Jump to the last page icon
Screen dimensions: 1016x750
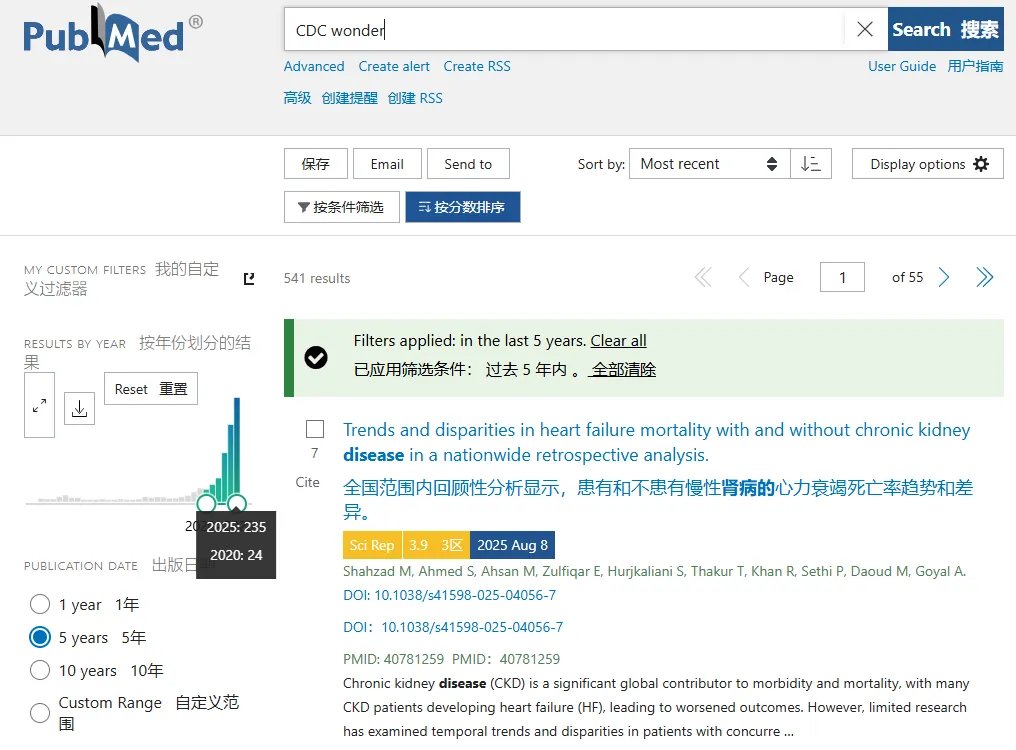pos(985,277)
